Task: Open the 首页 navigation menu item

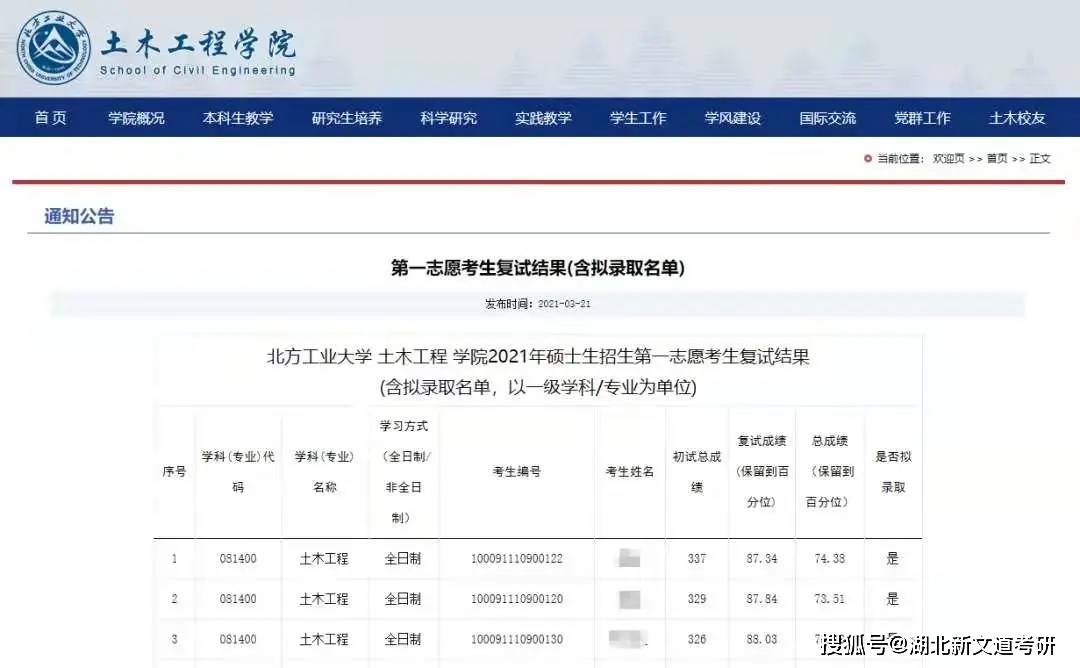Action: (x=50, y=118)
